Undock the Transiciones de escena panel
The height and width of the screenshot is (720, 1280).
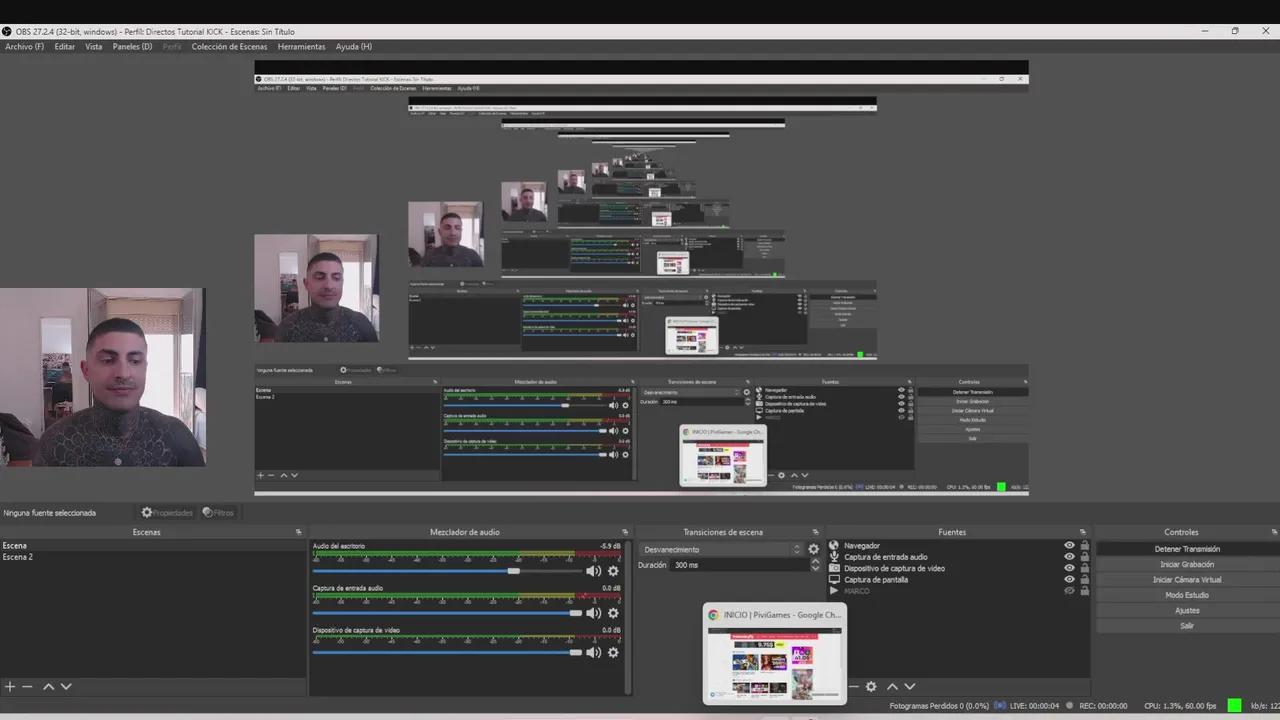(x=815, y=532)
